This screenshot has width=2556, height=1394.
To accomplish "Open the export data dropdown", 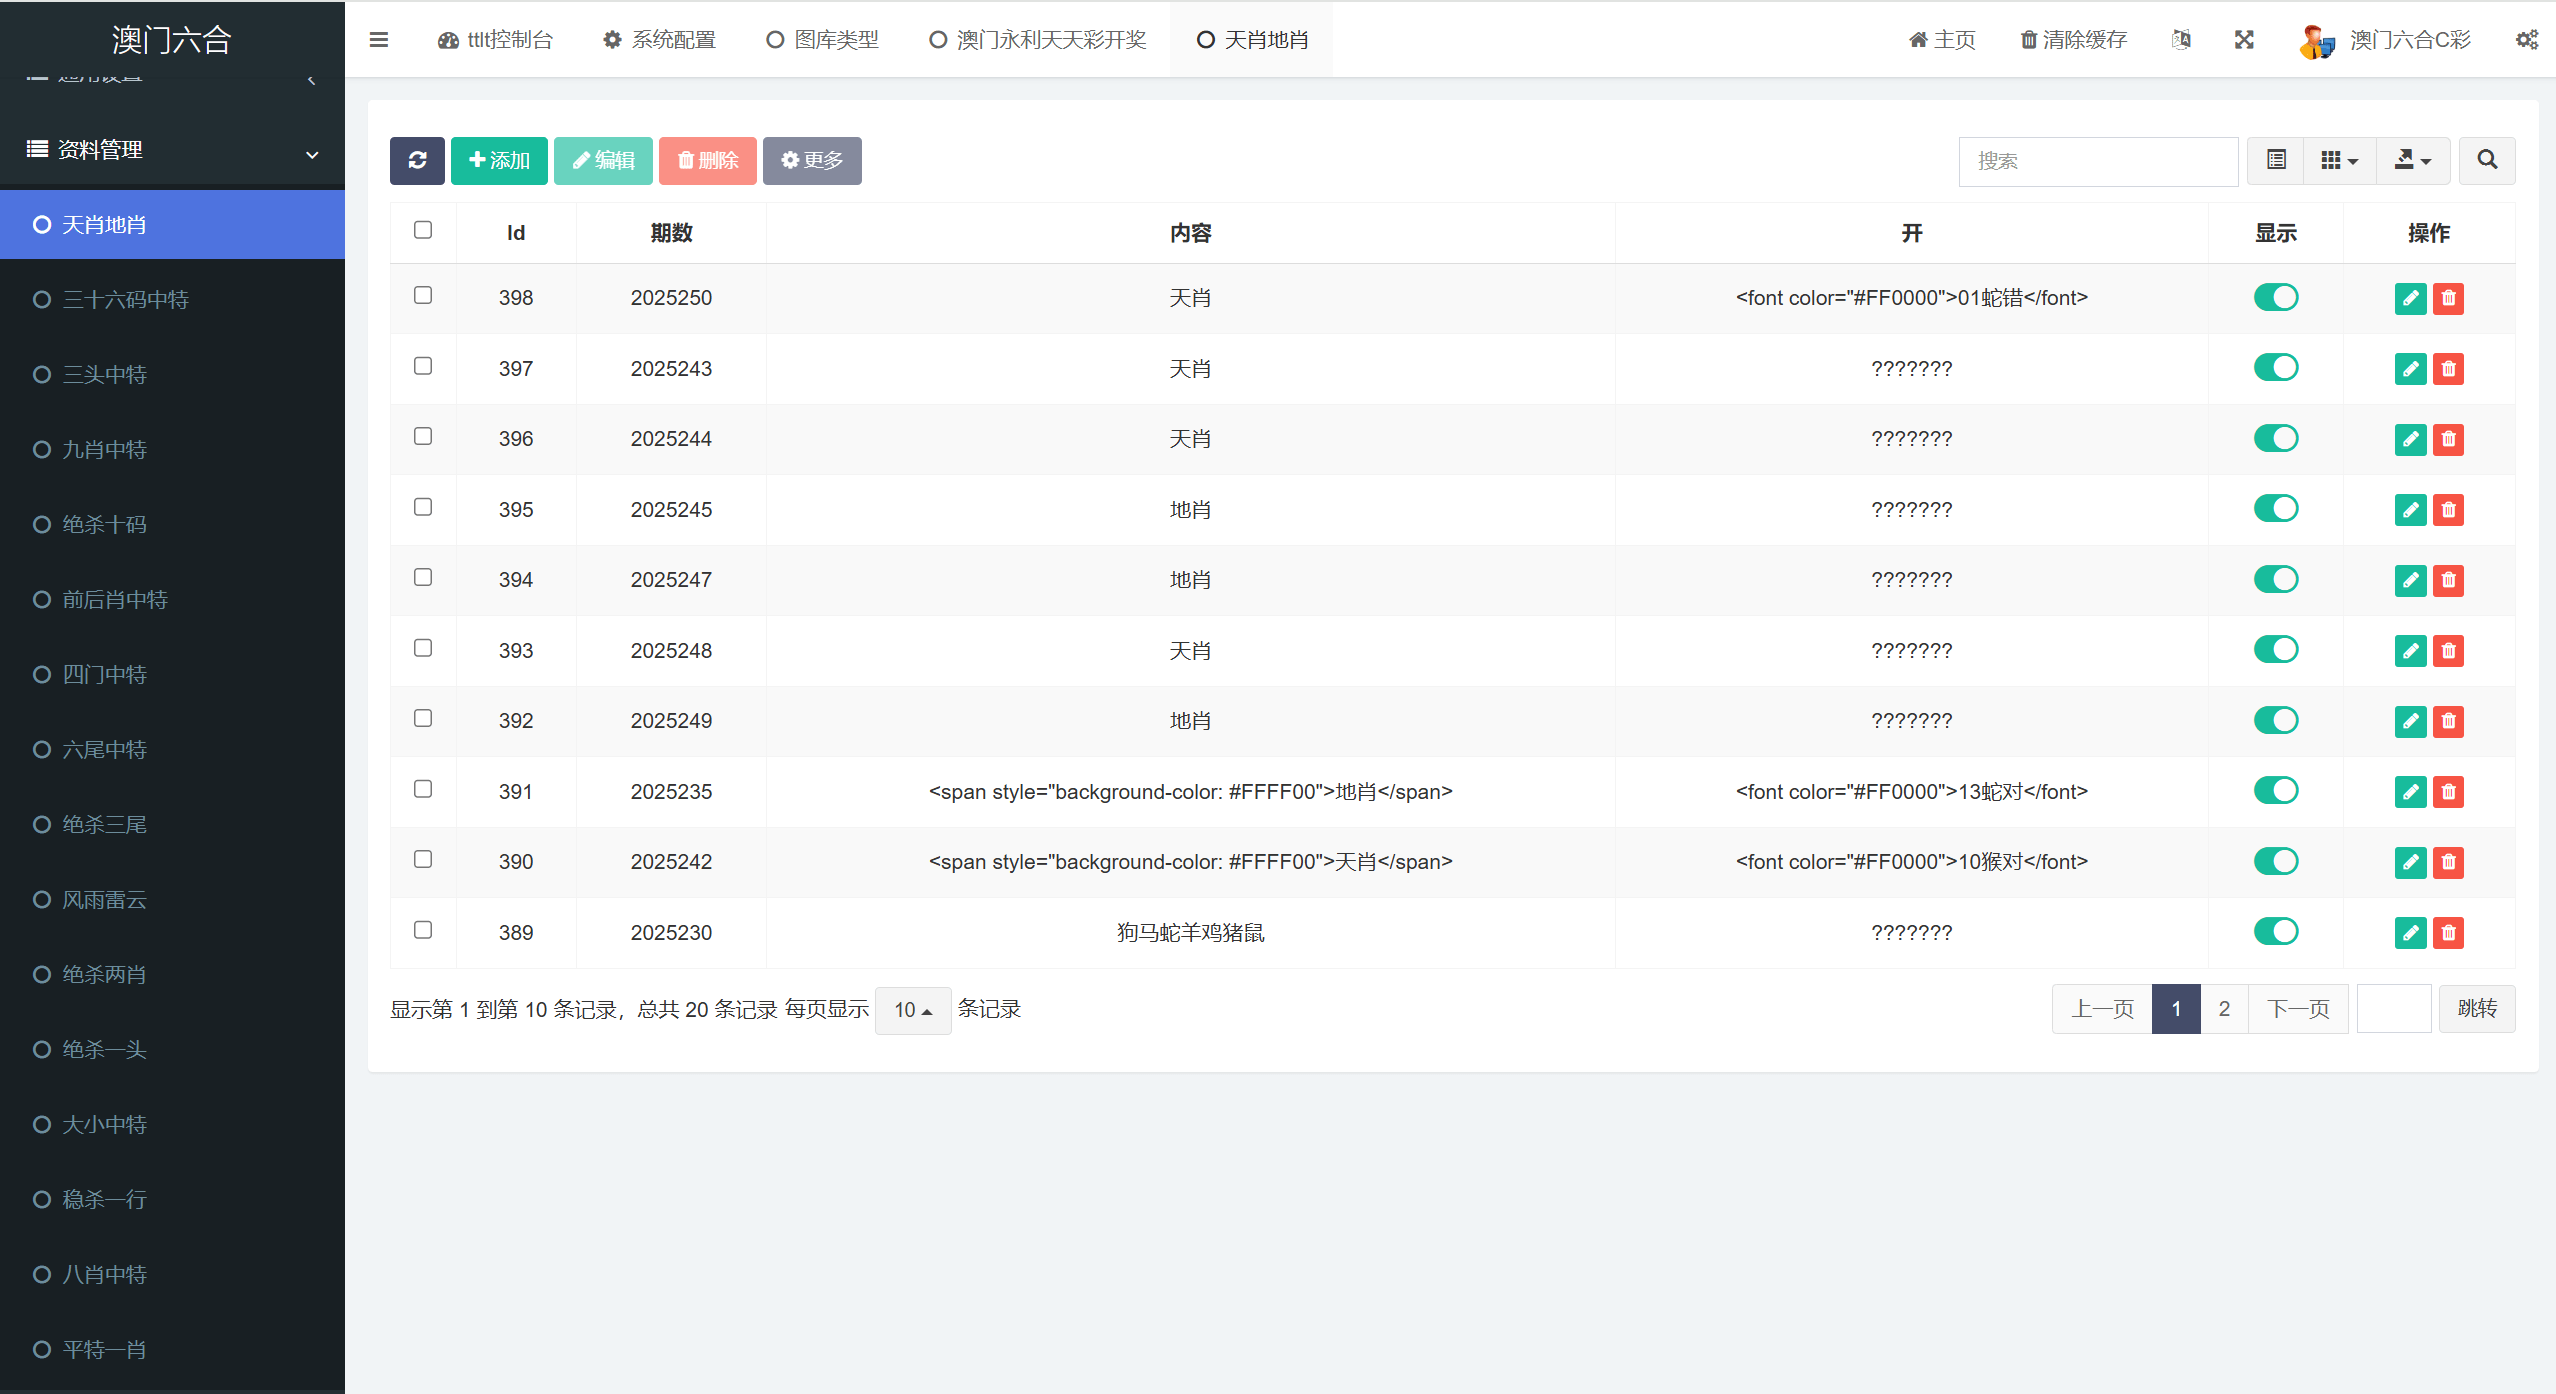I will pos(2413,160).
